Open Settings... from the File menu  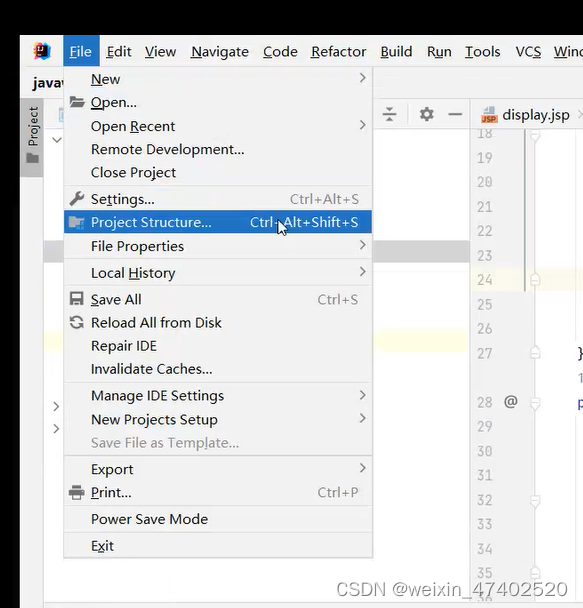(218, 199)
